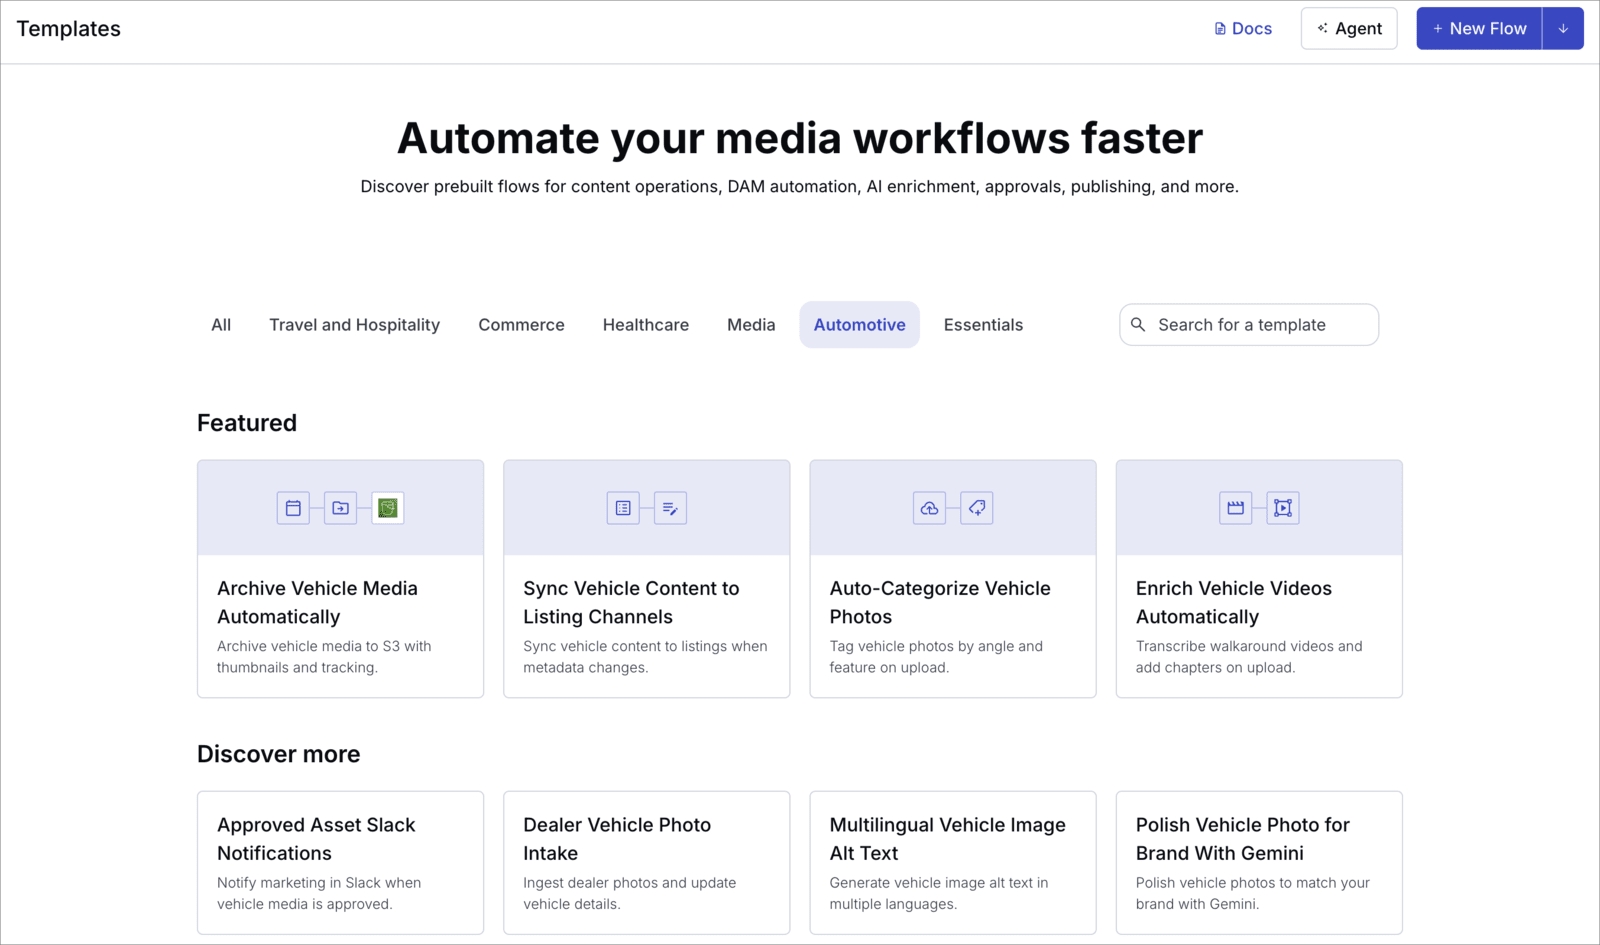Click the folder-move icon in Archive Vehicle Media card
This screenshot has width=1600, height=945.
click(340, 508)
